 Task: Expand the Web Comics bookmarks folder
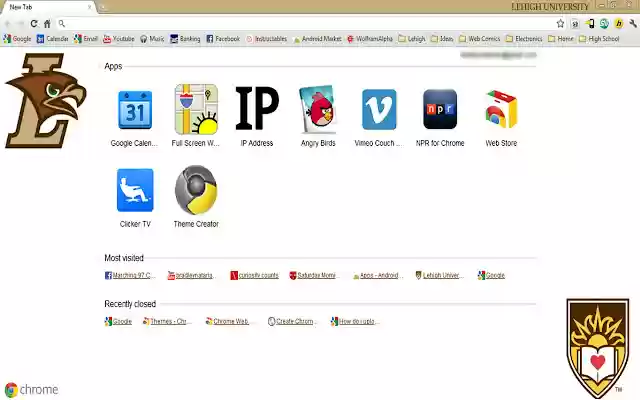(x=480, y=39)
